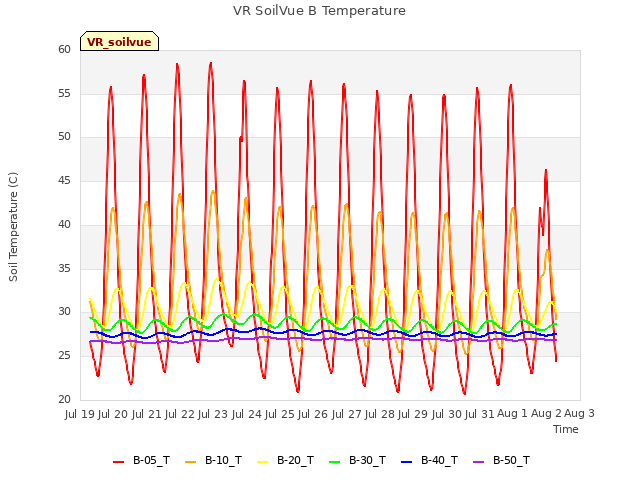Click the Soil Temperature (C) axis label
Image resolution: width=640 pixels, height=480 pixels.
pyautogui.click(x=13, y=227)
